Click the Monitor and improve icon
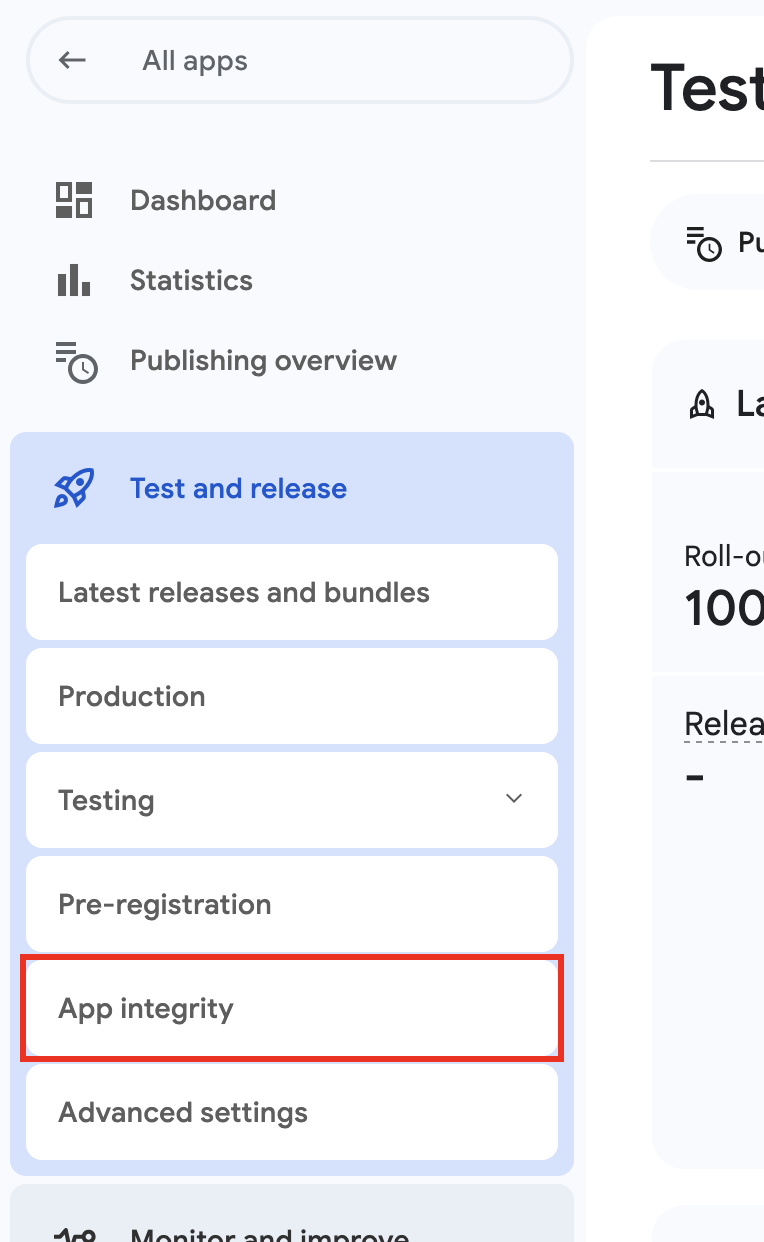 (x=74, y=1234)
